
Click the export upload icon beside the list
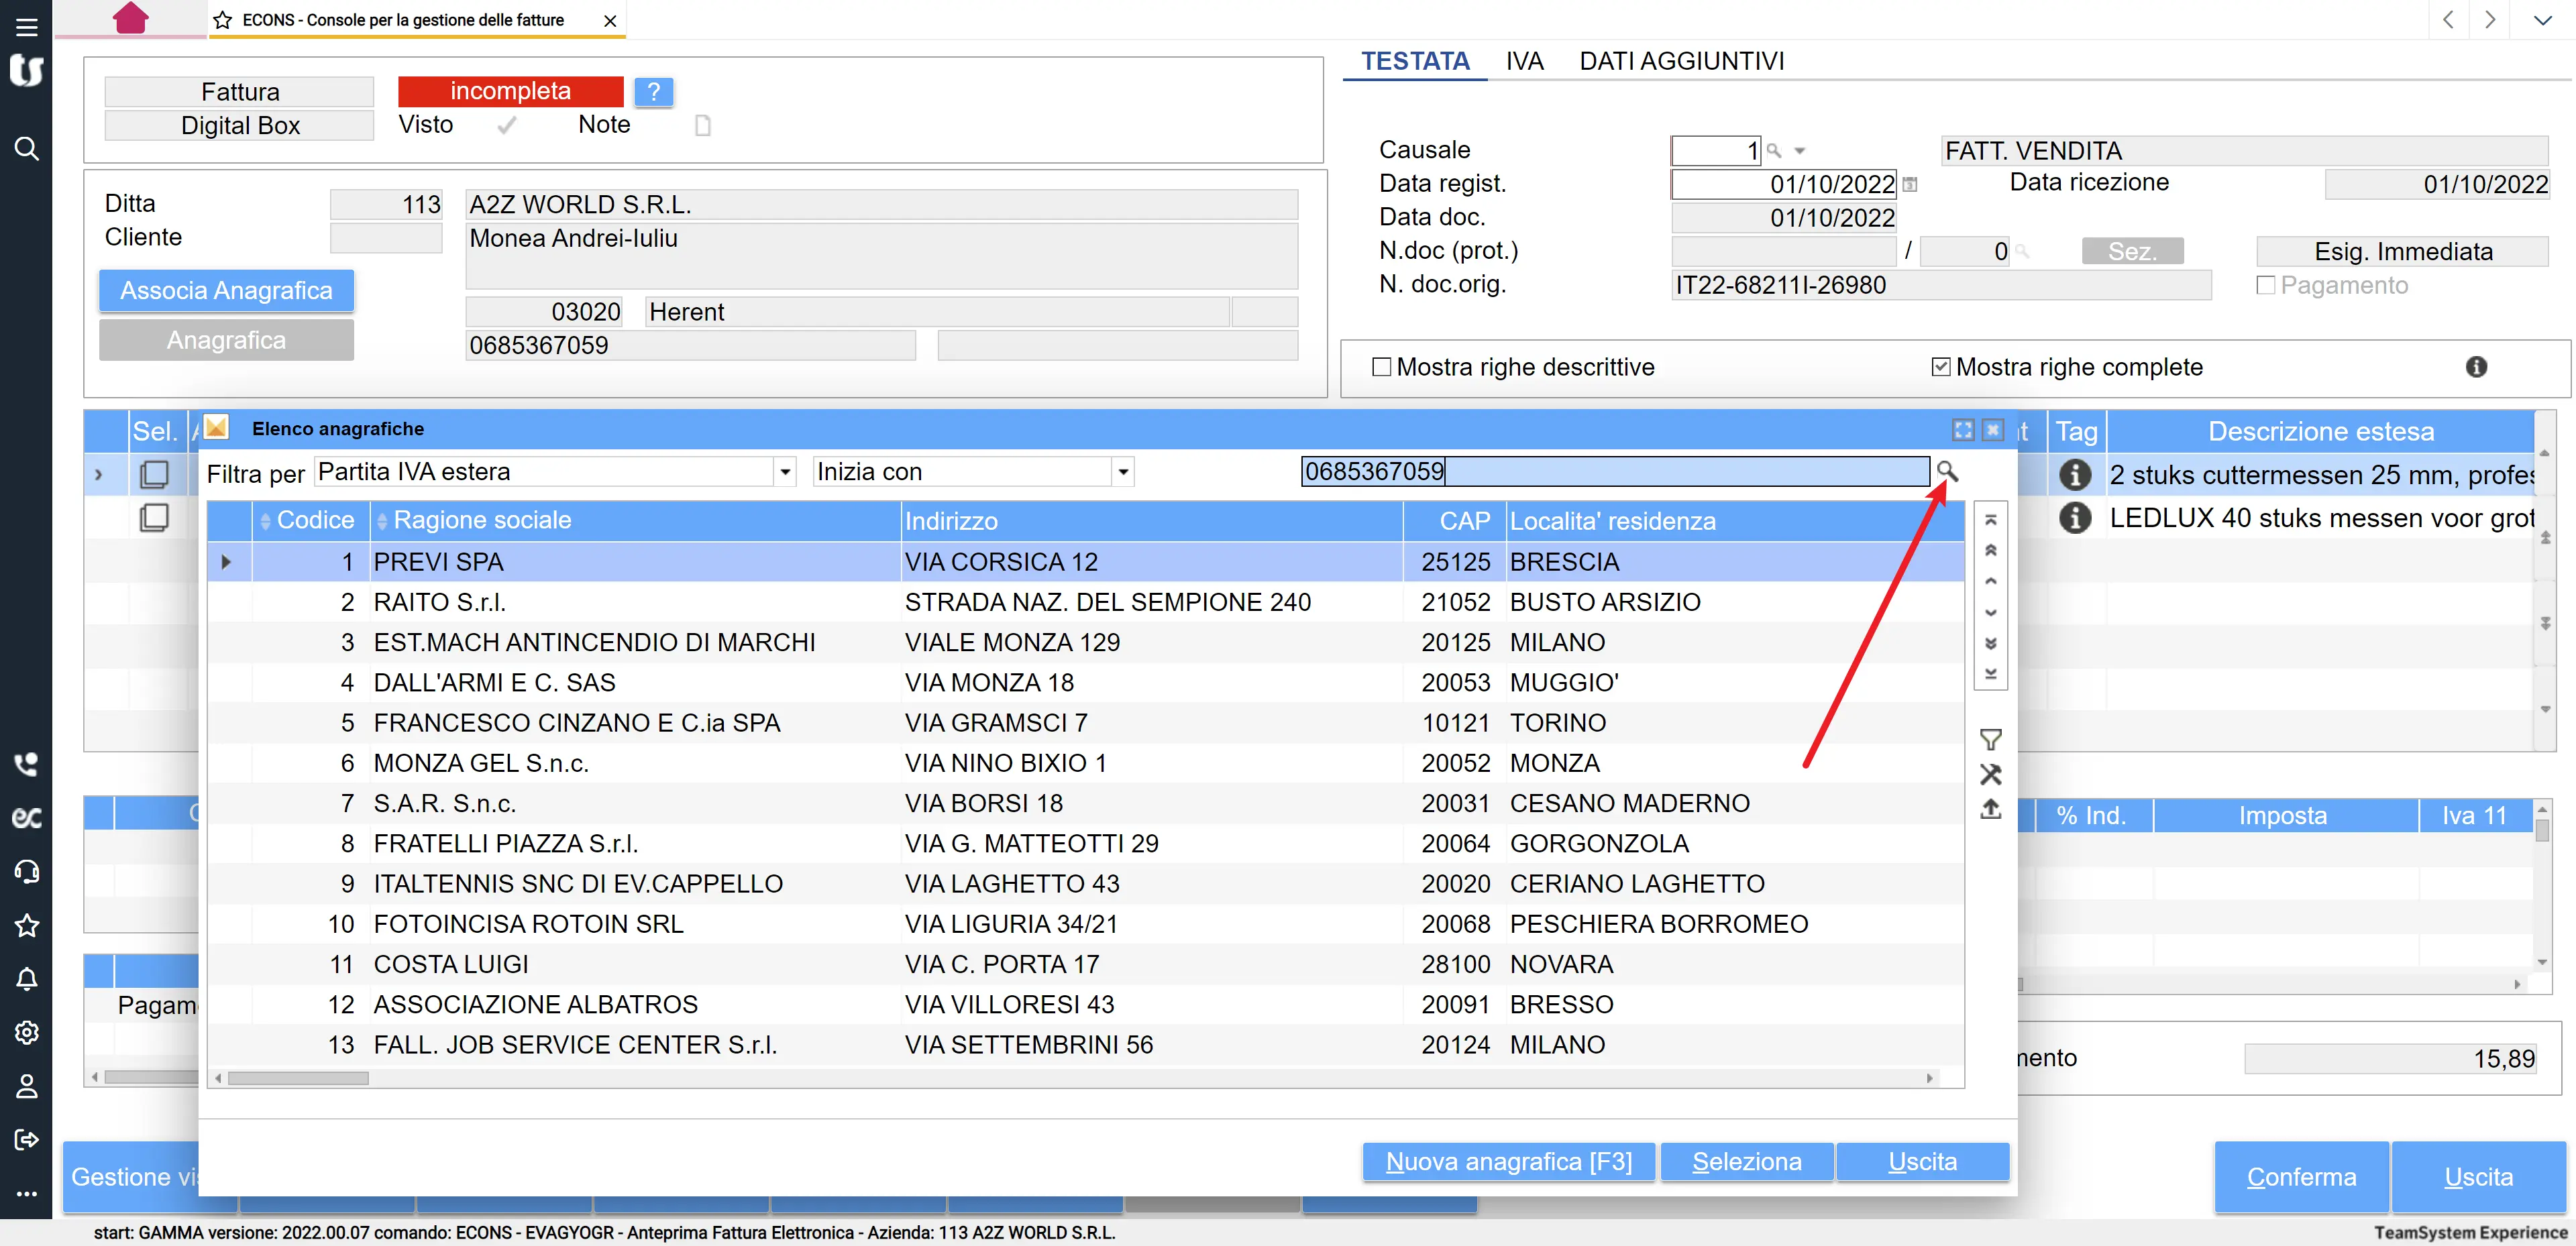point(1990,809)
